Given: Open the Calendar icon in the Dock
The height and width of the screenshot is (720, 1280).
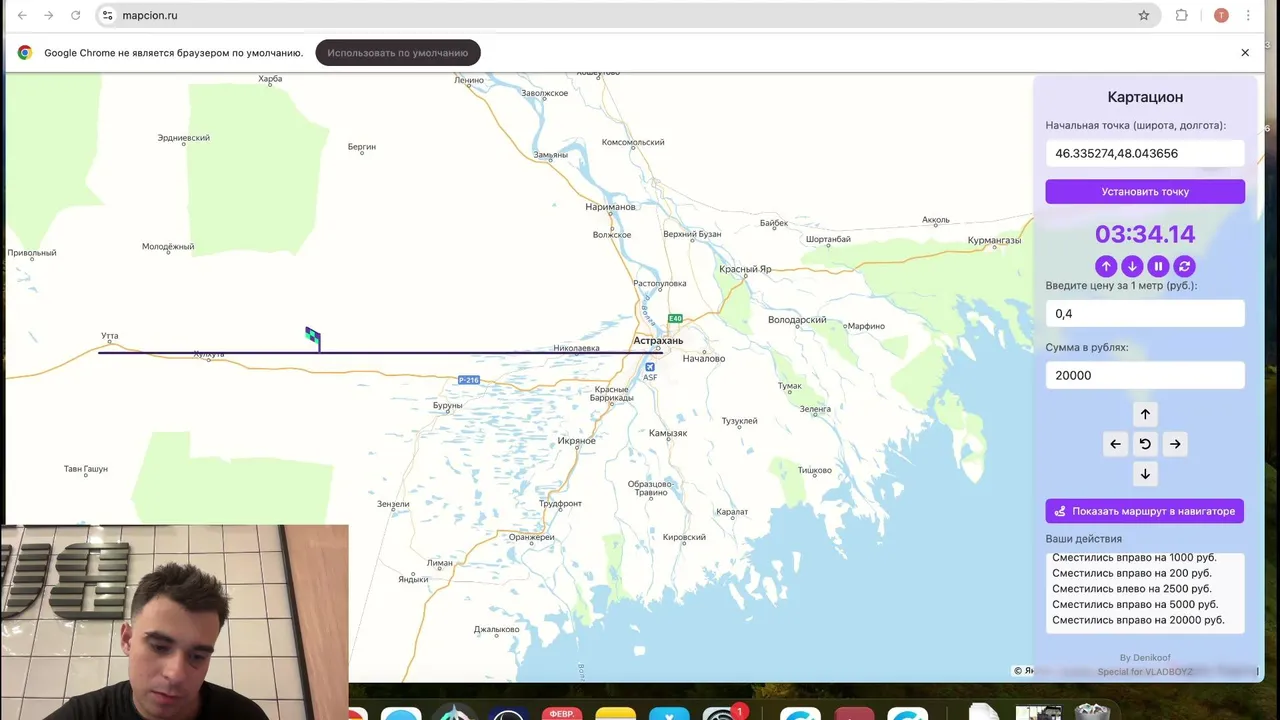Looking at the screenshot, I should click(x=562, y=714).
